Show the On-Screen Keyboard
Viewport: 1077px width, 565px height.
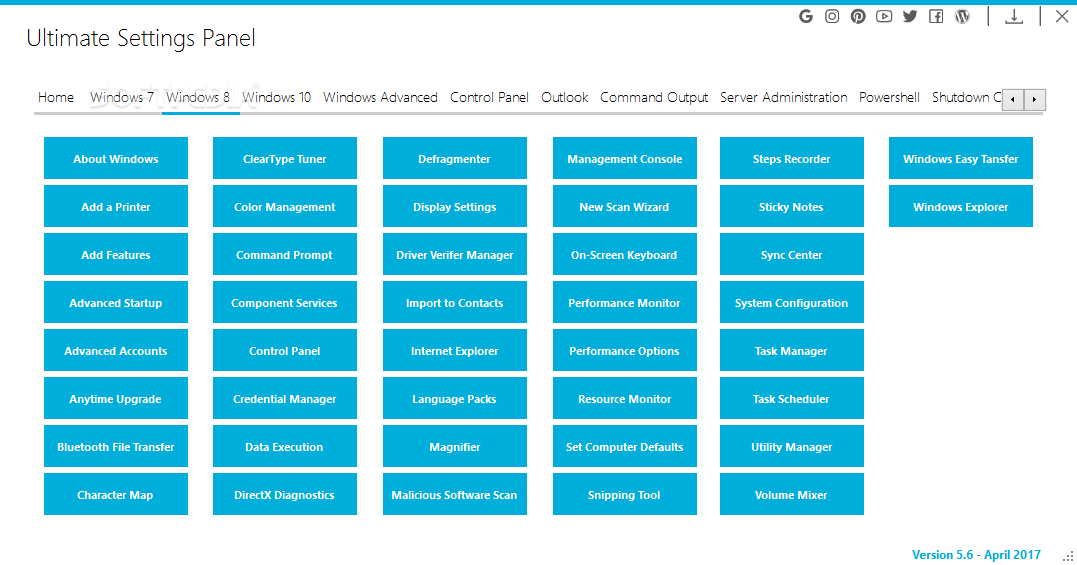coord(625,255)
